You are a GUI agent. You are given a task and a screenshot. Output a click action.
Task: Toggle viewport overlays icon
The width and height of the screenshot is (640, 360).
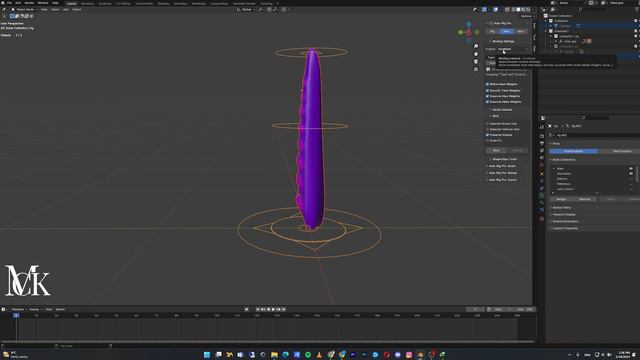point(496,9)
